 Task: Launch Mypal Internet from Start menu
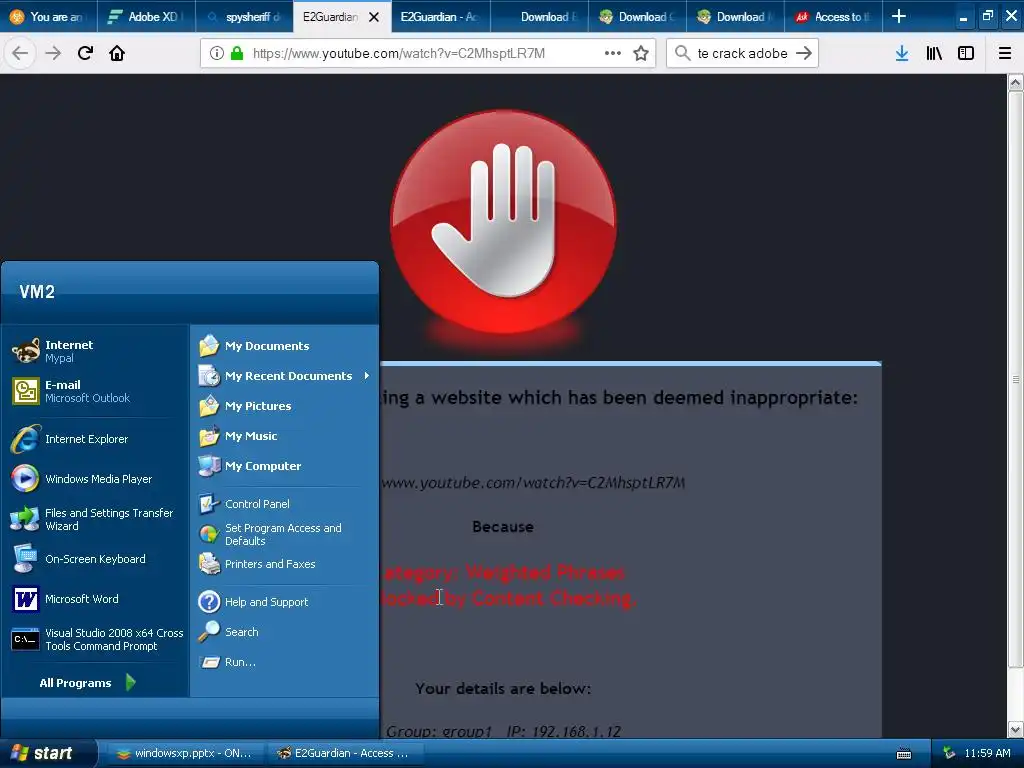tap(95, 351)
